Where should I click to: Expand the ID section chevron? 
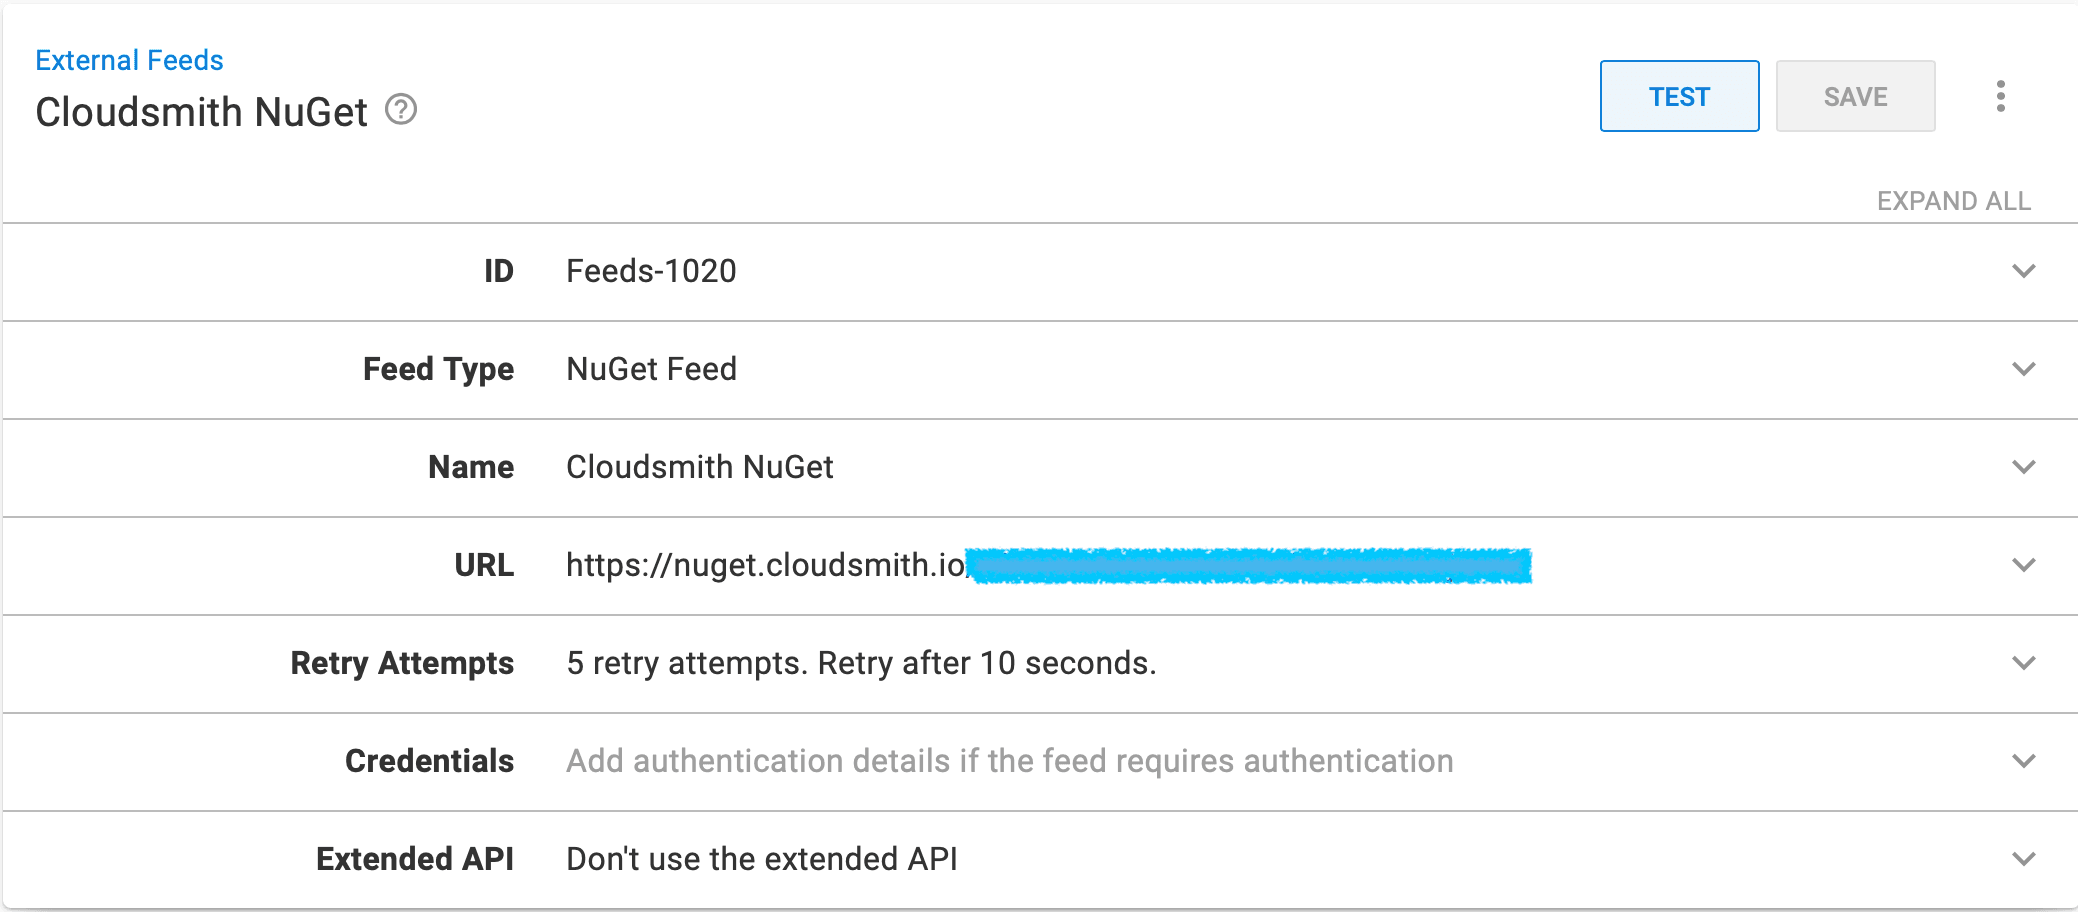(x=2023, y=271)
